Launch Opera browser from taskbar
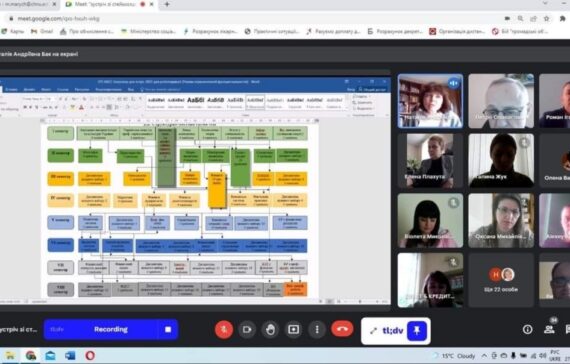Image resolution: width=570 pixels, height=364 pixels. (90, 355)
